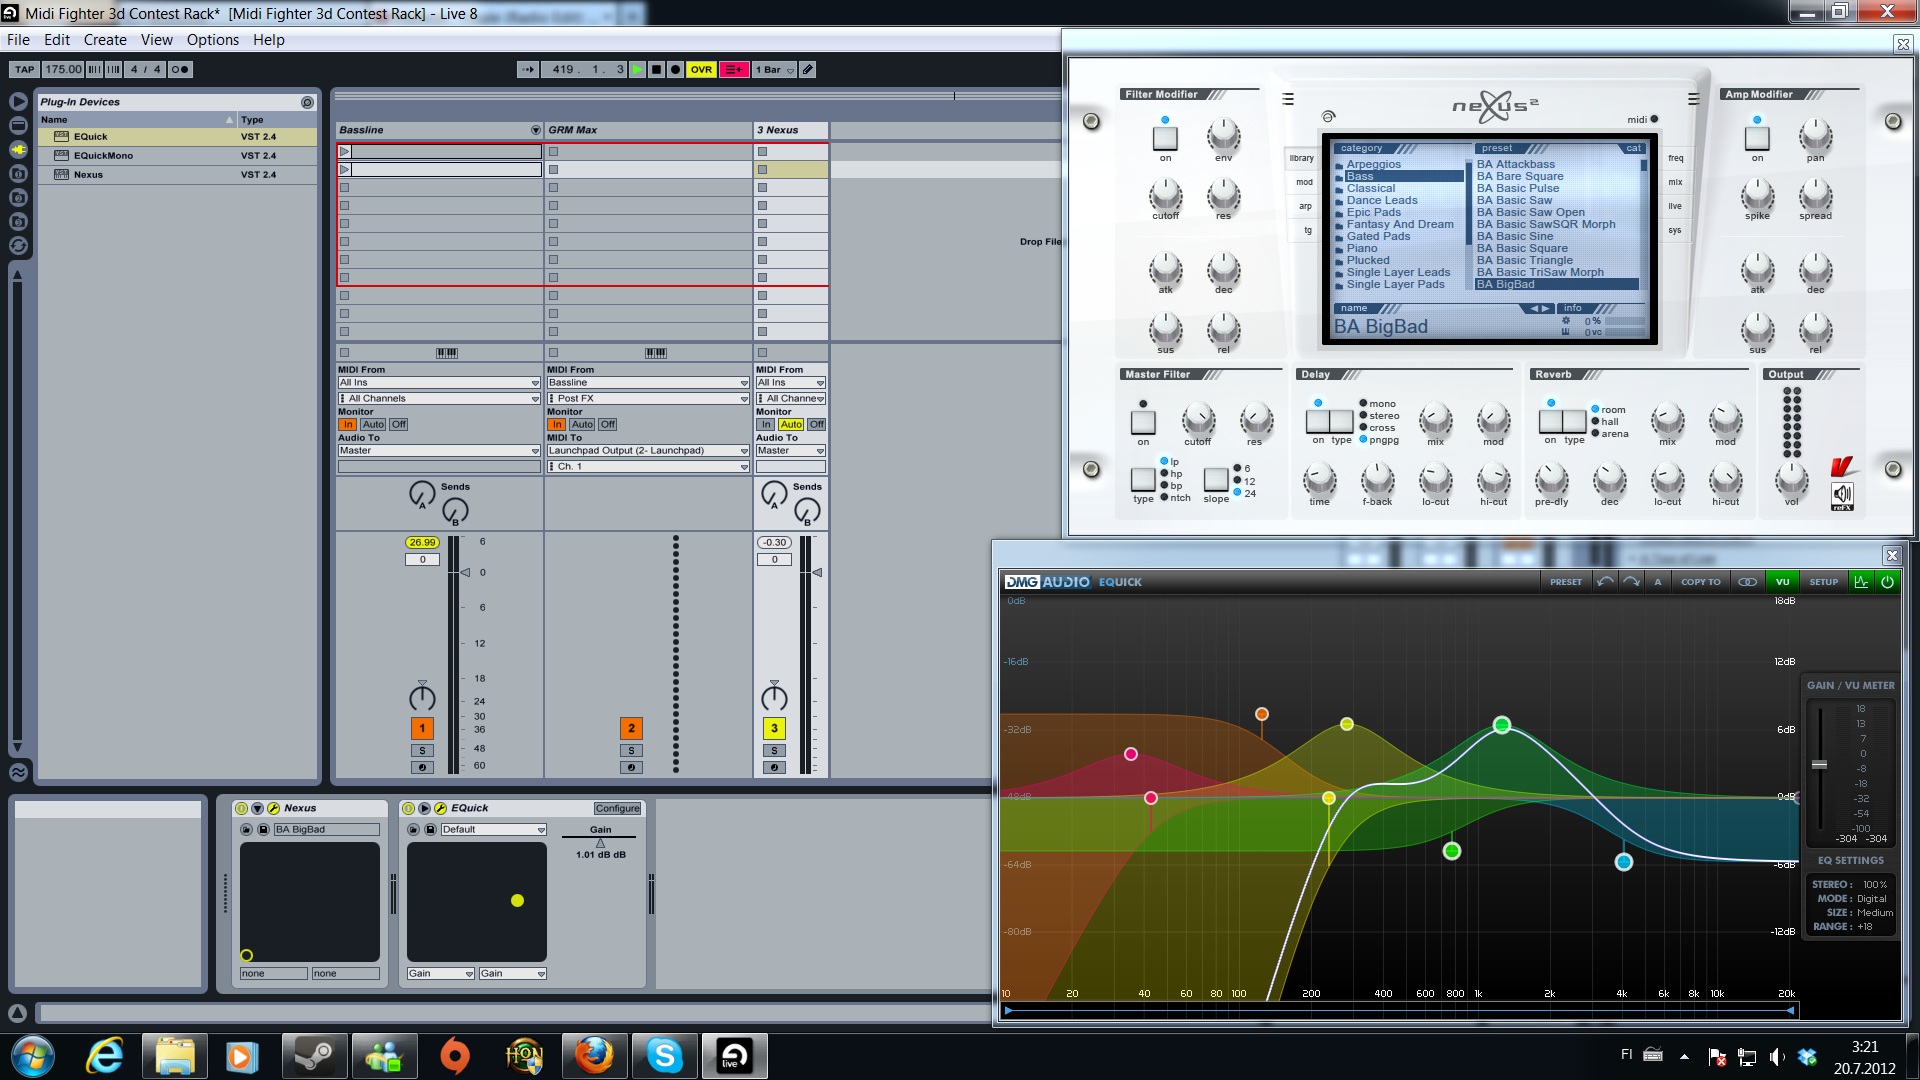
Task: Open the Create menu
Action: tap(105, 40)
